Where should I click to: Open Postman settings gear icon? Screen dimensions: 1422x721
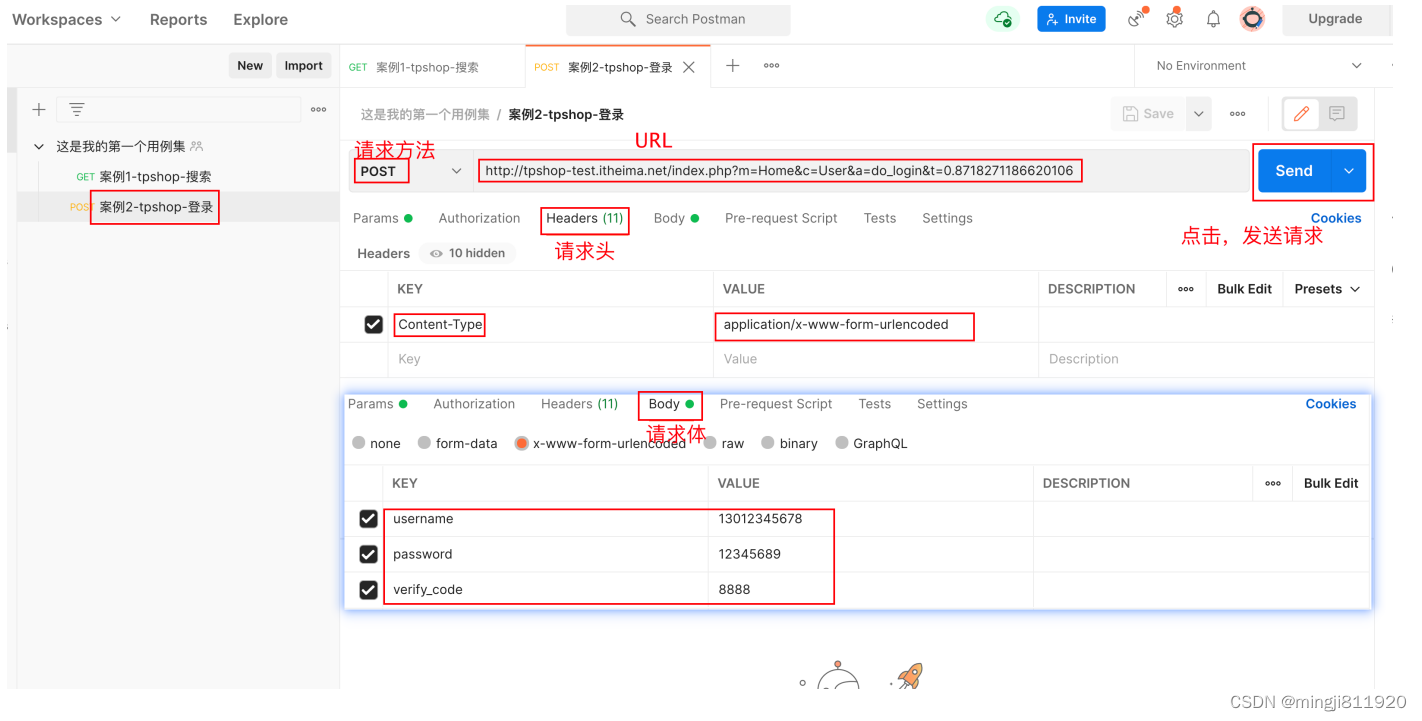[1175, 19]
